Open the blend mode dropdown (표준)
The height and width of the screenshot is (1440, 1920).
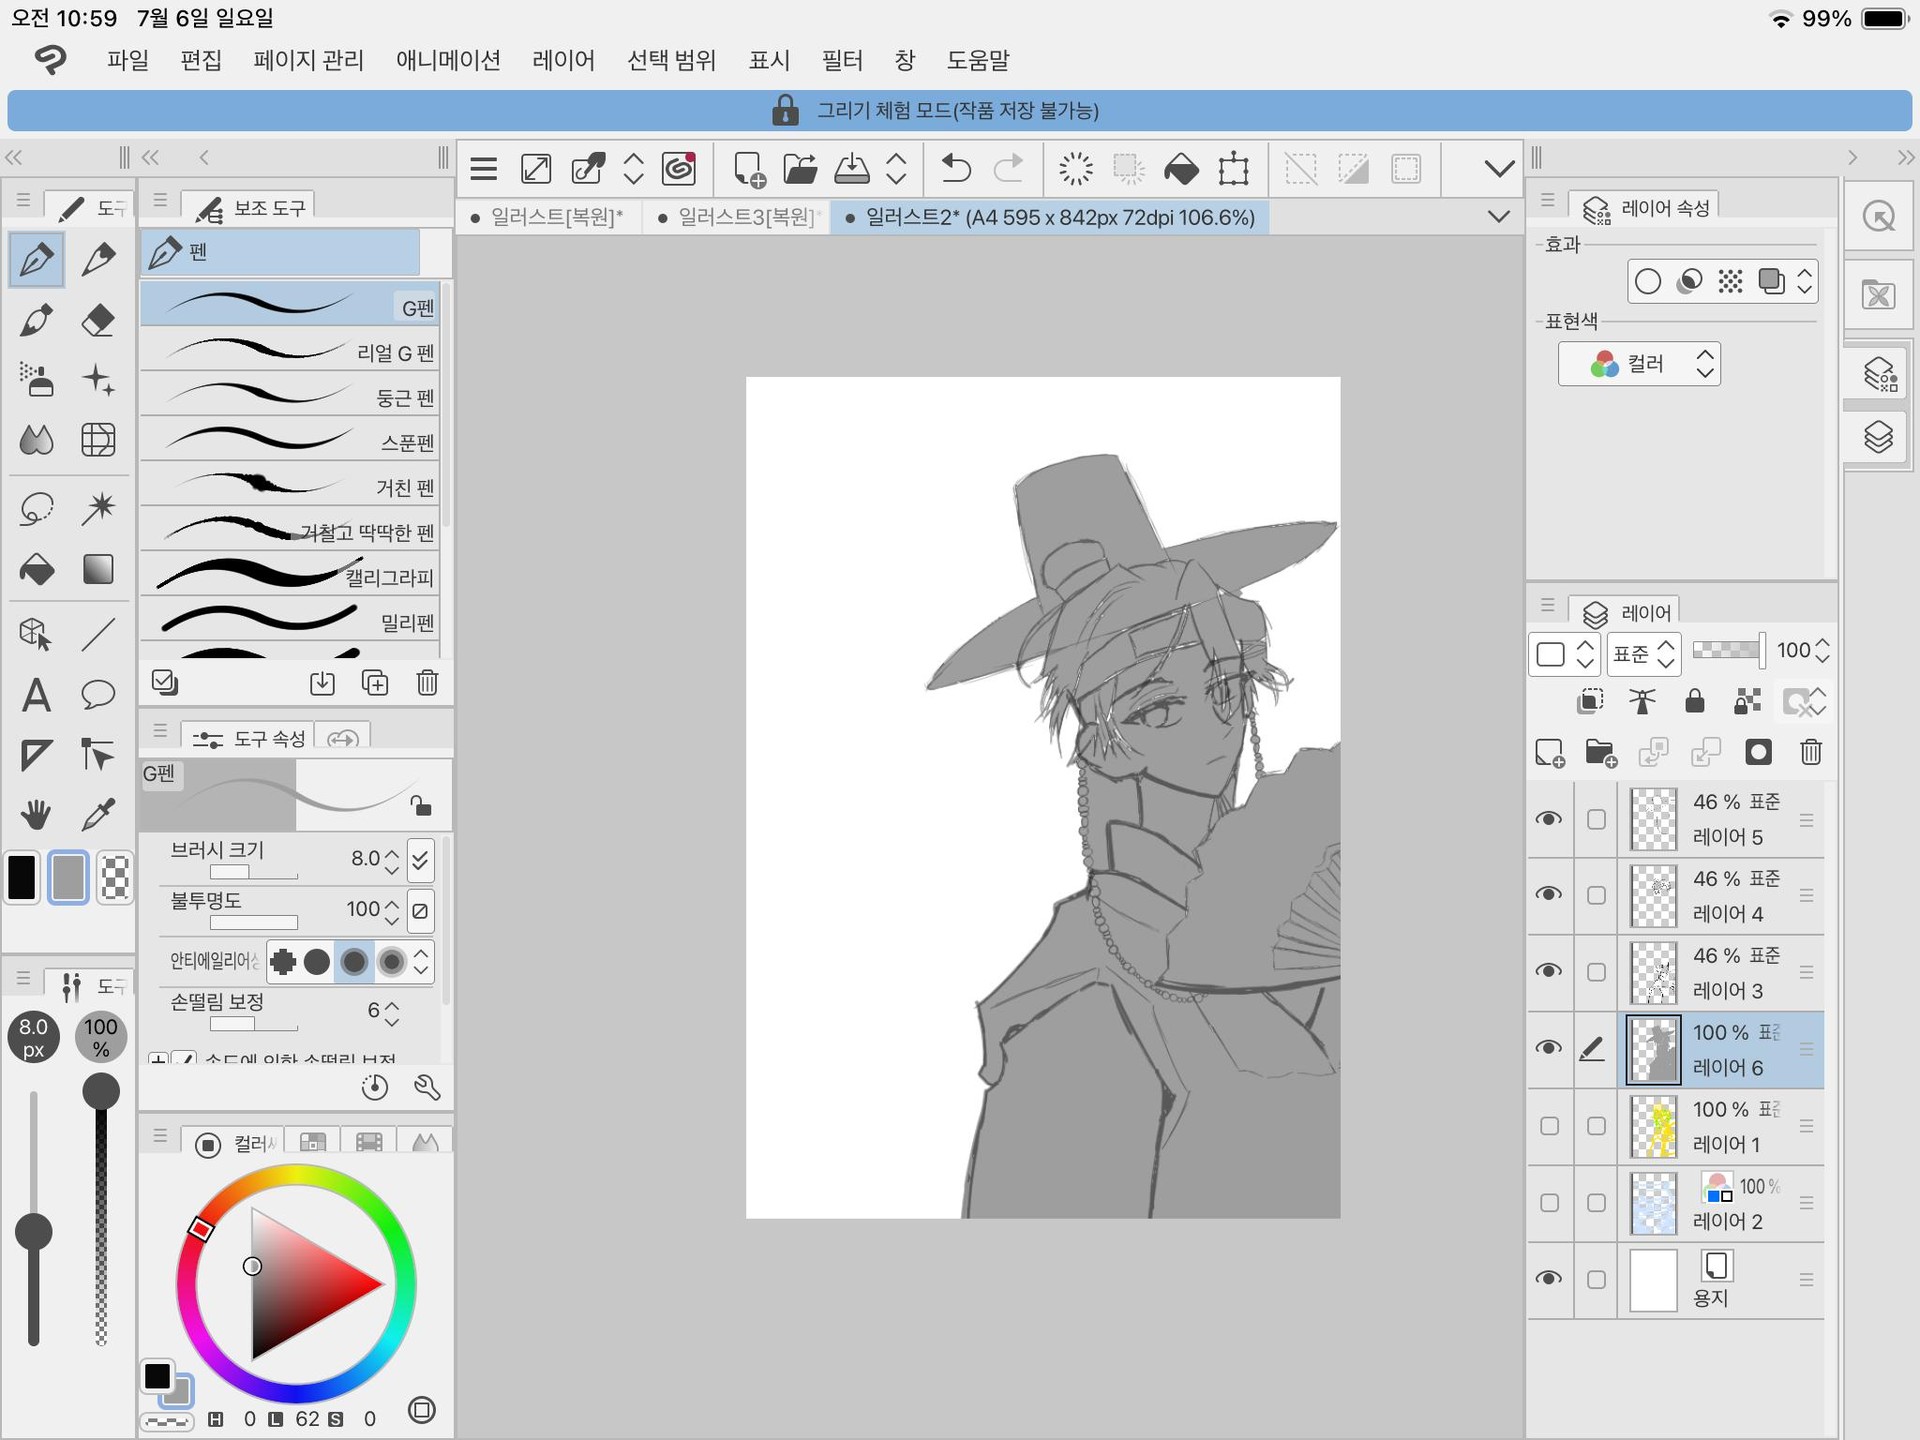[x=1643, y=653]
